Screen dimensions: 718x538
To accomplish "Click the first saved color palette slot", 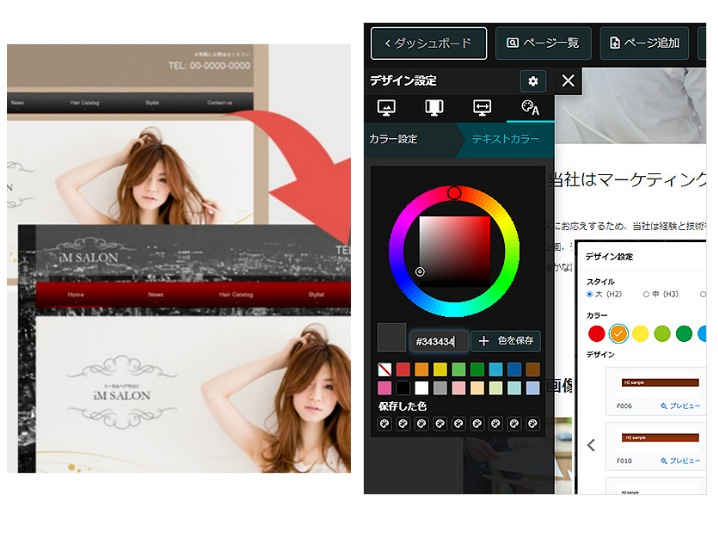I will coord(385,424).
